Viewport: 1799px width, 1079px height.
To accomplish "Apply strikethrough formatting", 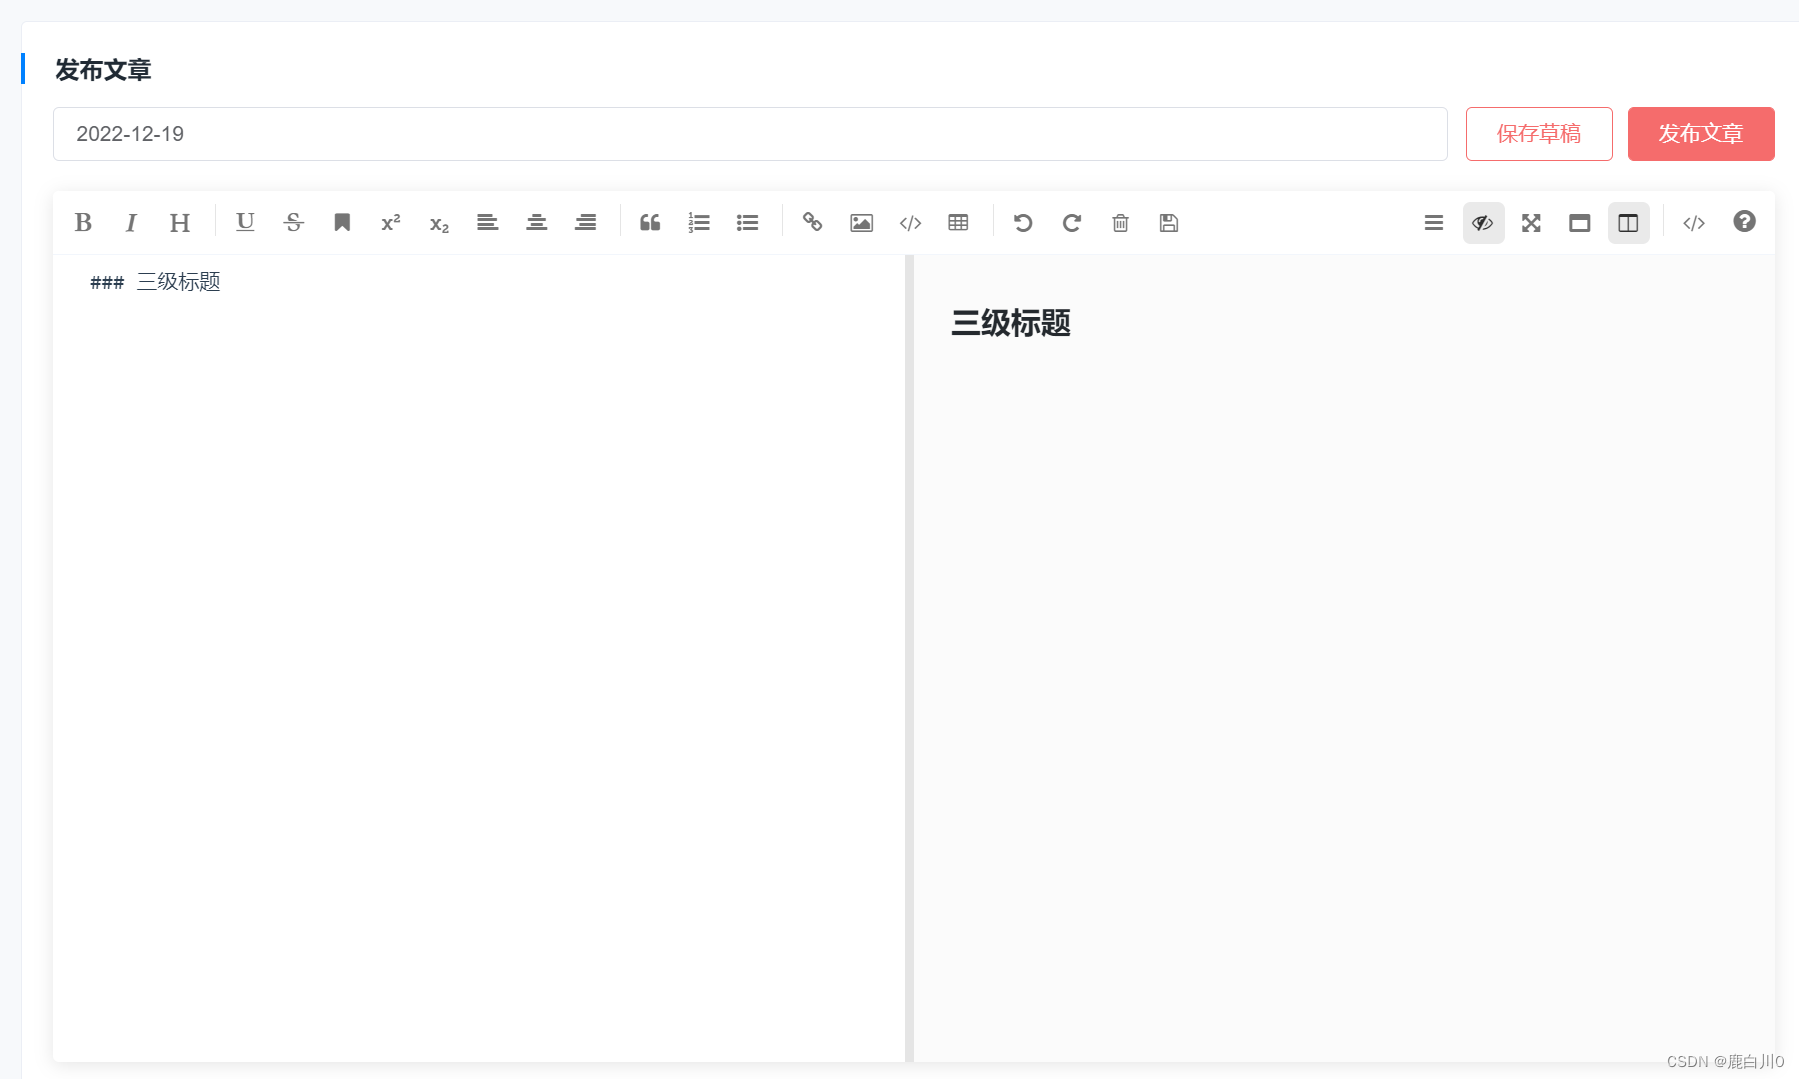I will click(293, 222).
